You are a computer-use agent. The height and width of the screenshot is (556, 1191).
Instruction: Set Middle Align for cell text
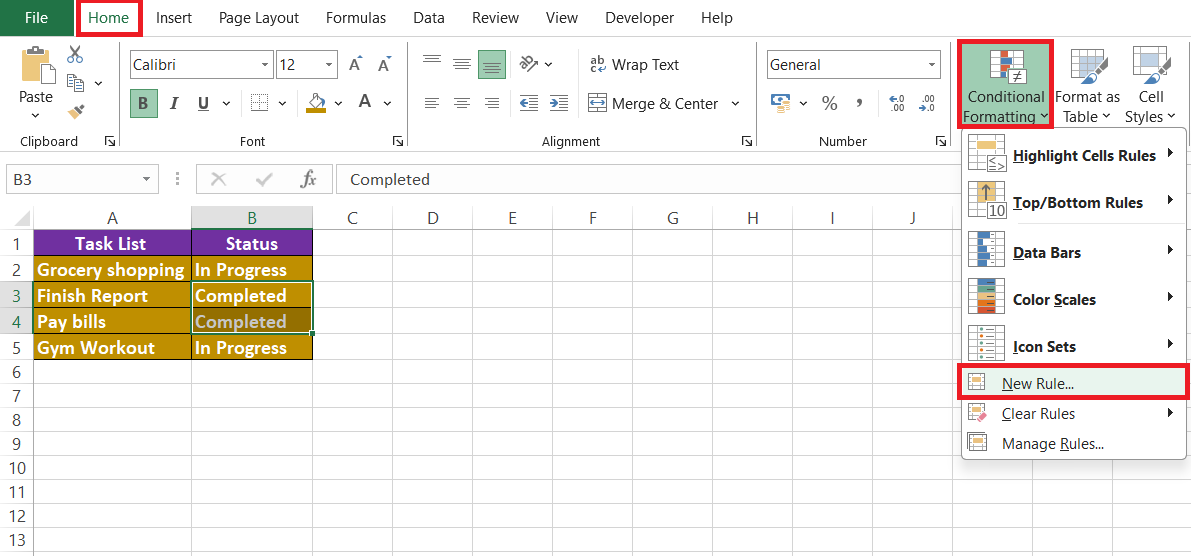[x=462, y=65]
